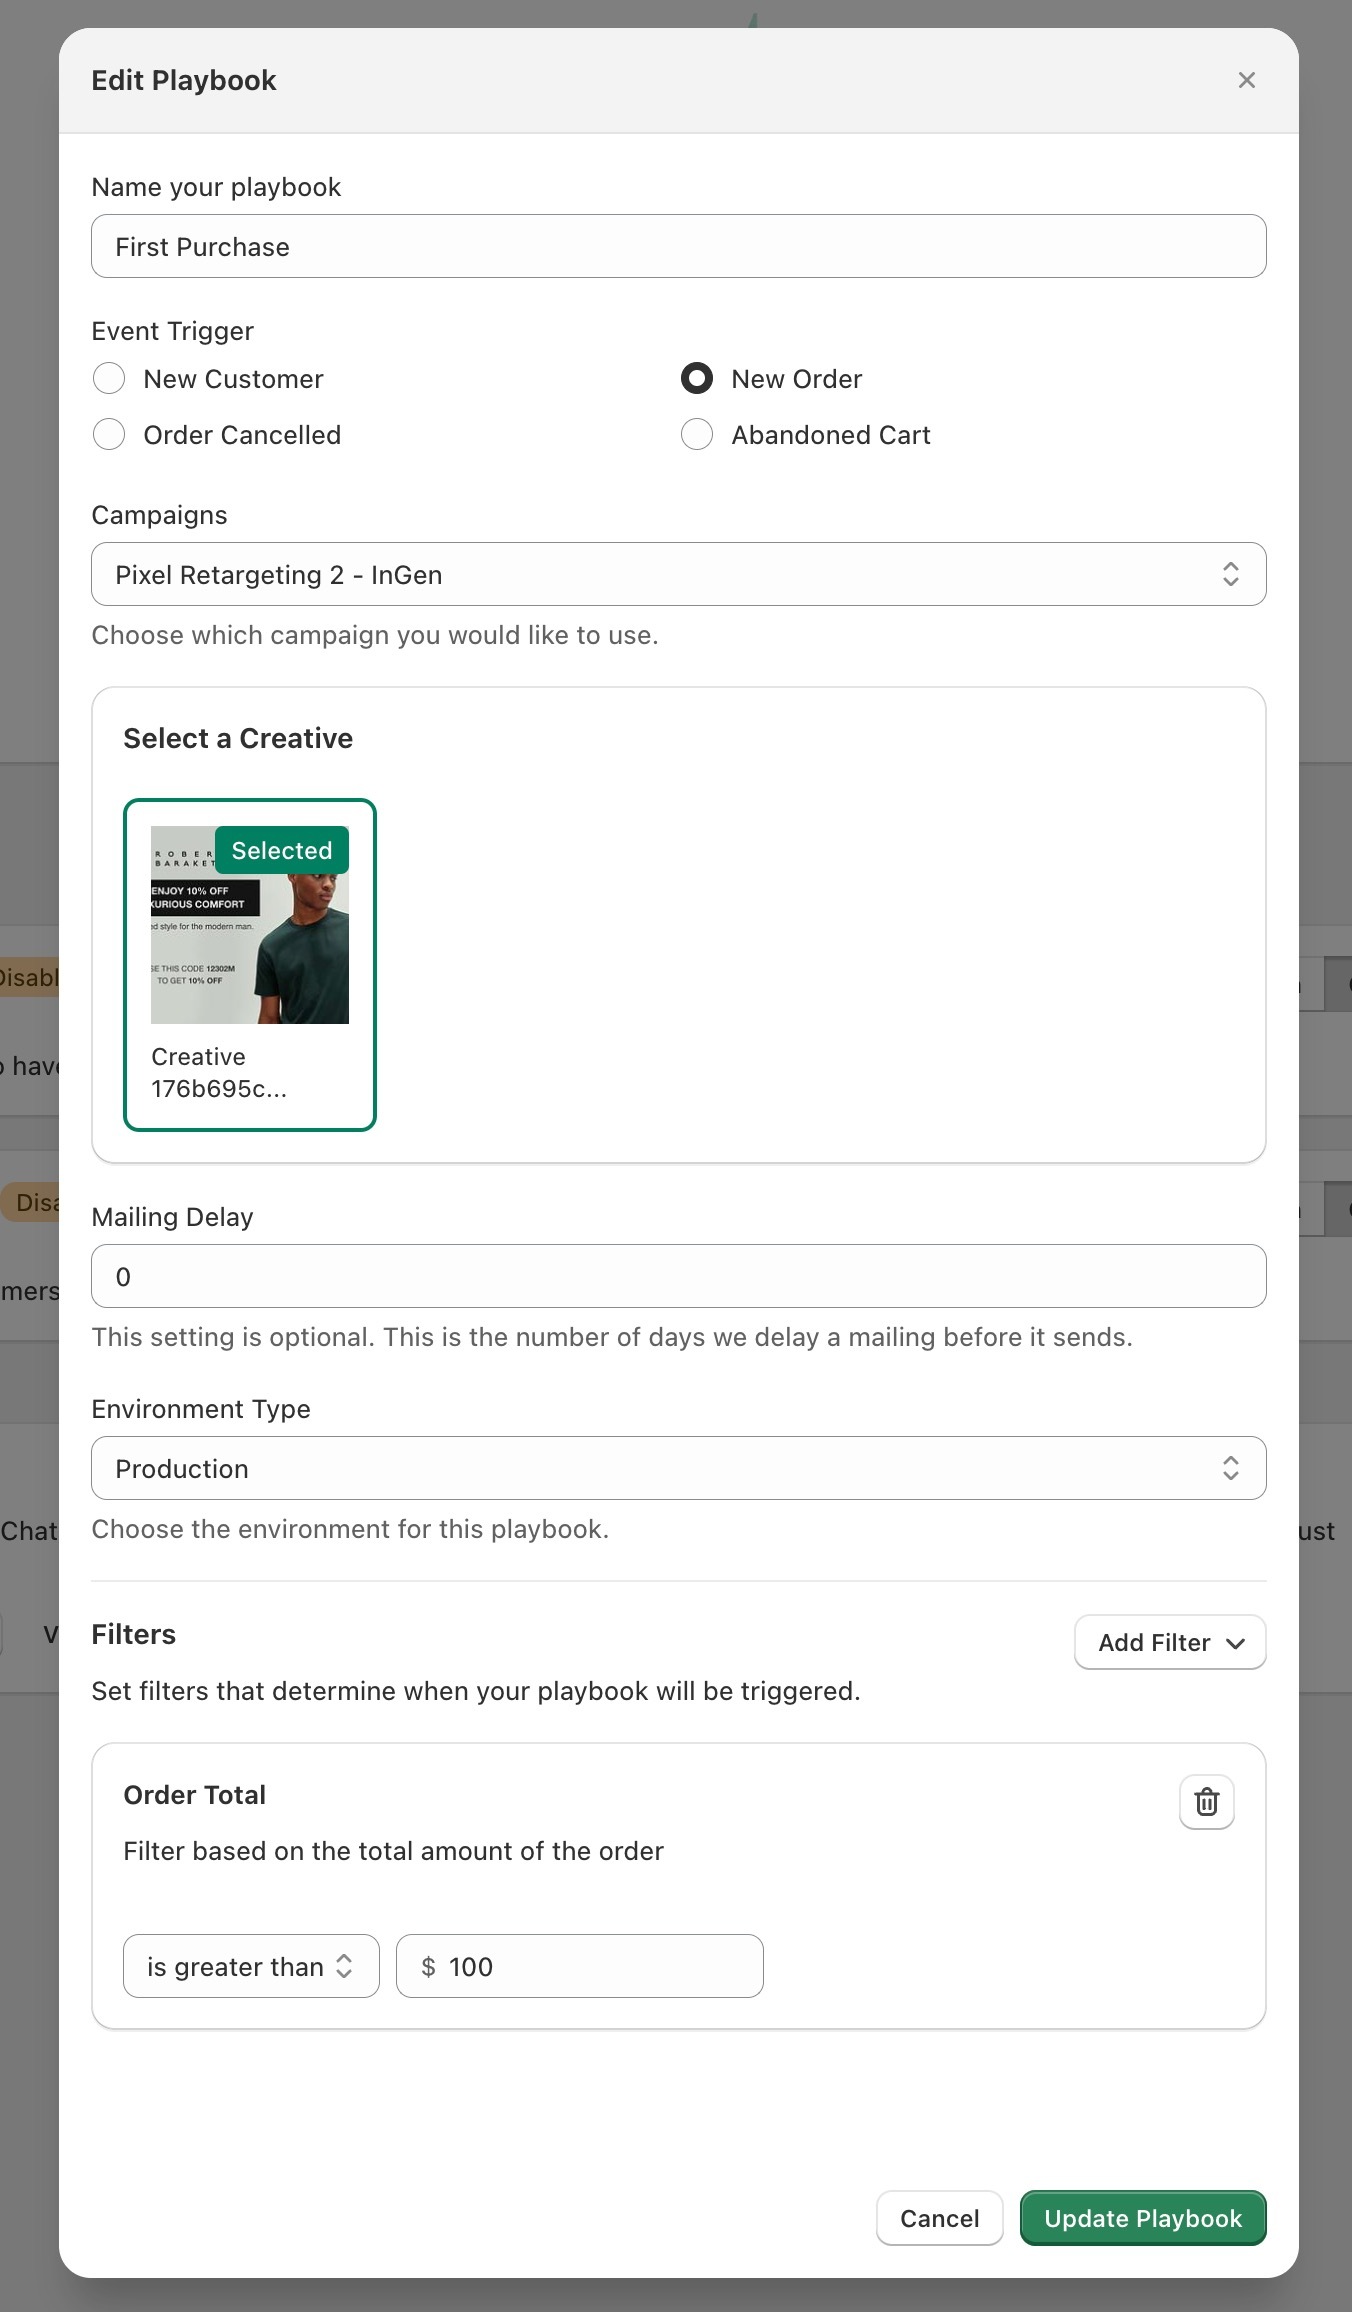Click the 'Select a Creative' heading
This screenshot has width=1352, height=2312.
coord(238,738)
